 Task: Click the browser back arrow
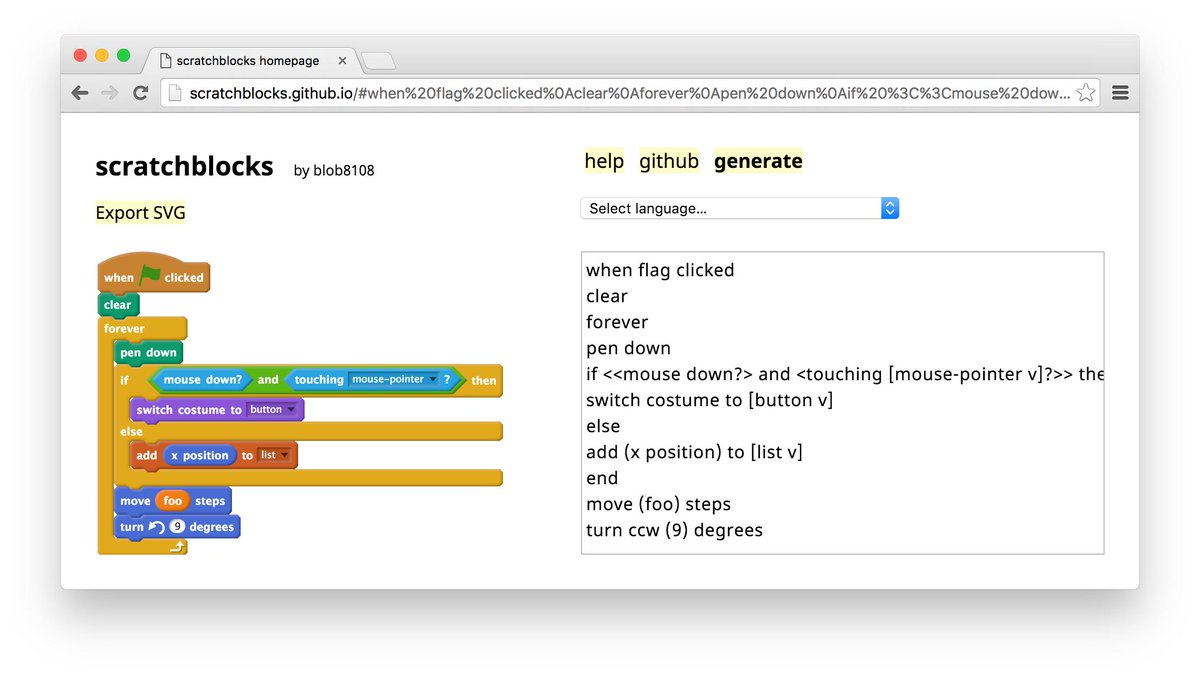pos(80,93)
